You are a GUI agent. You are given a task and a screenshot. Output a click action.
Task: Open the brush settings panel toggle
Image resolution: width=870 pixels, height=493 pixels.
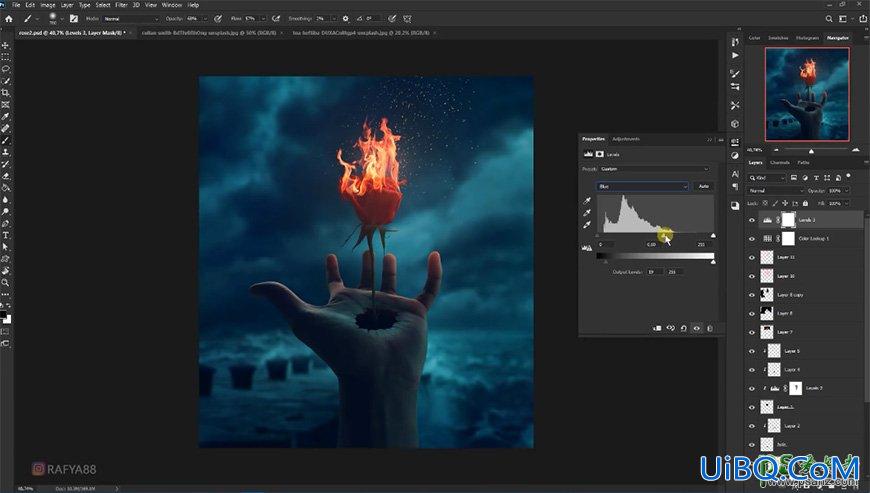[74, 18]
